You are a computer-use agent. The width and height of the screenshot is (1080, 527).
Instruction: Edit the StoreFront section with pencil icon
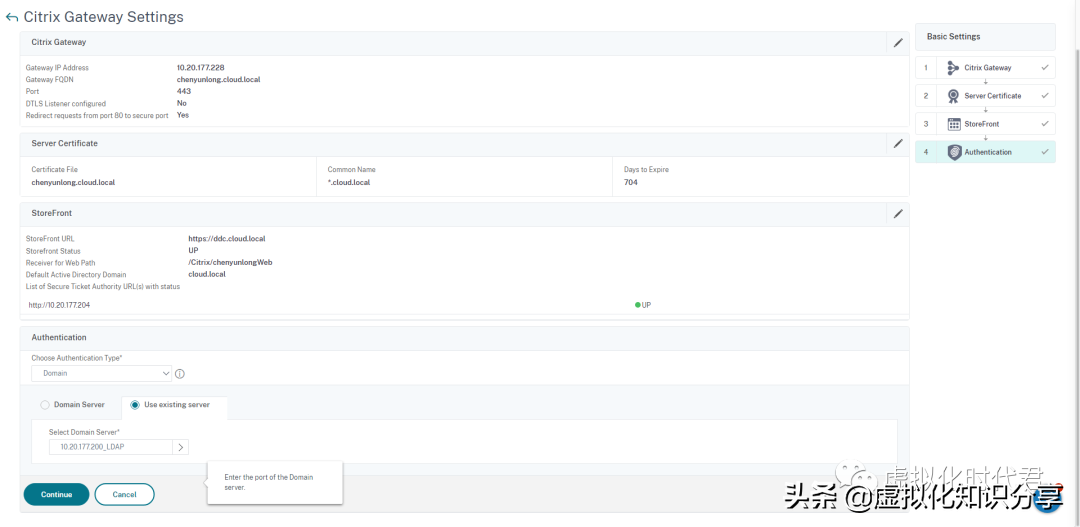[897, 214]
